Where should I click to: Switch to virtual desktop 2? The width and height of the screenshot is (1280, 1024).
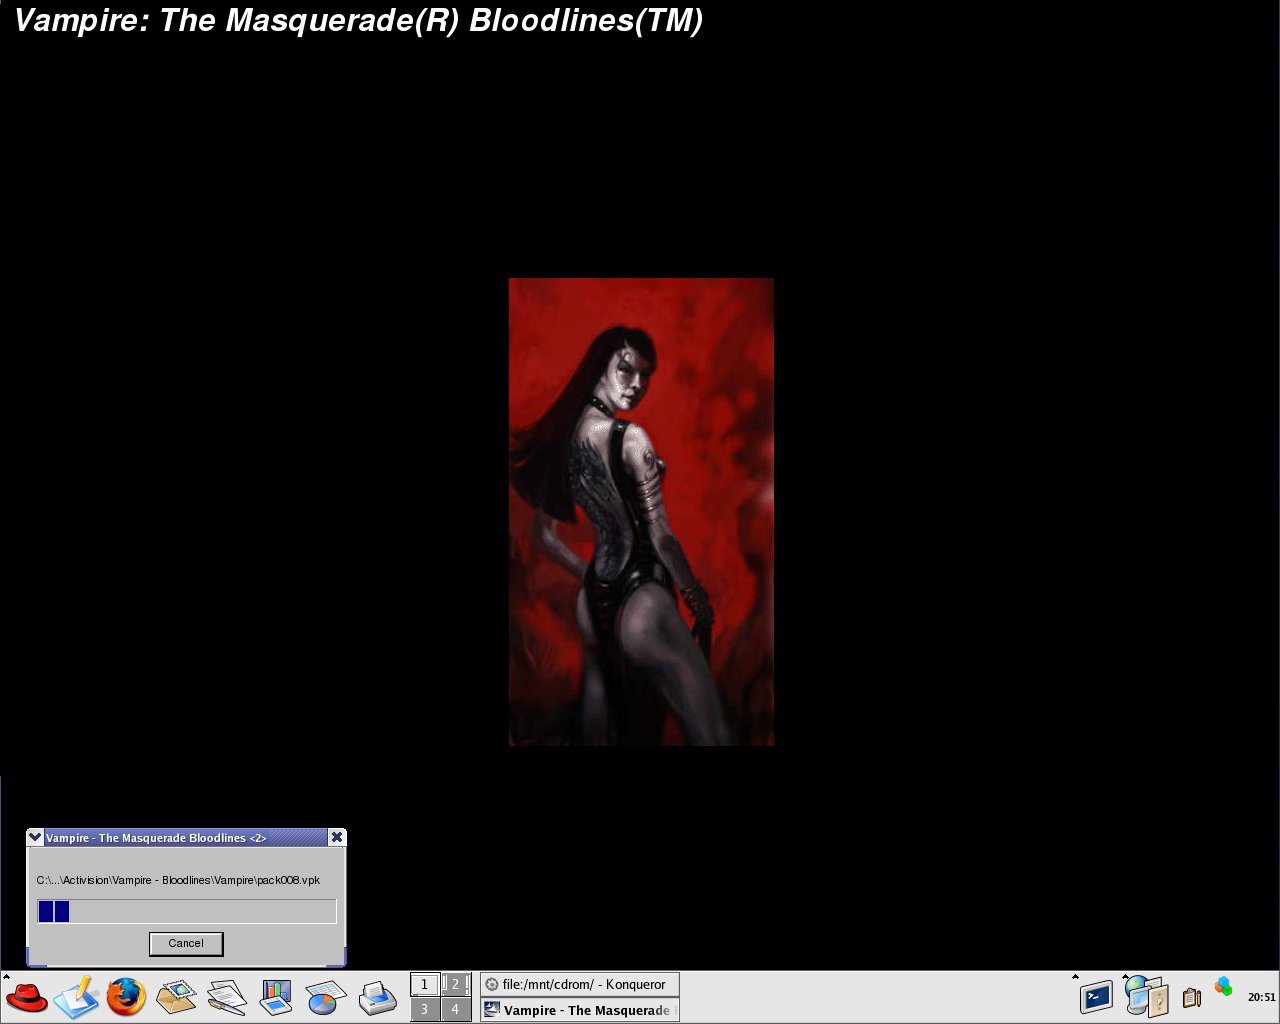point(455,984)
